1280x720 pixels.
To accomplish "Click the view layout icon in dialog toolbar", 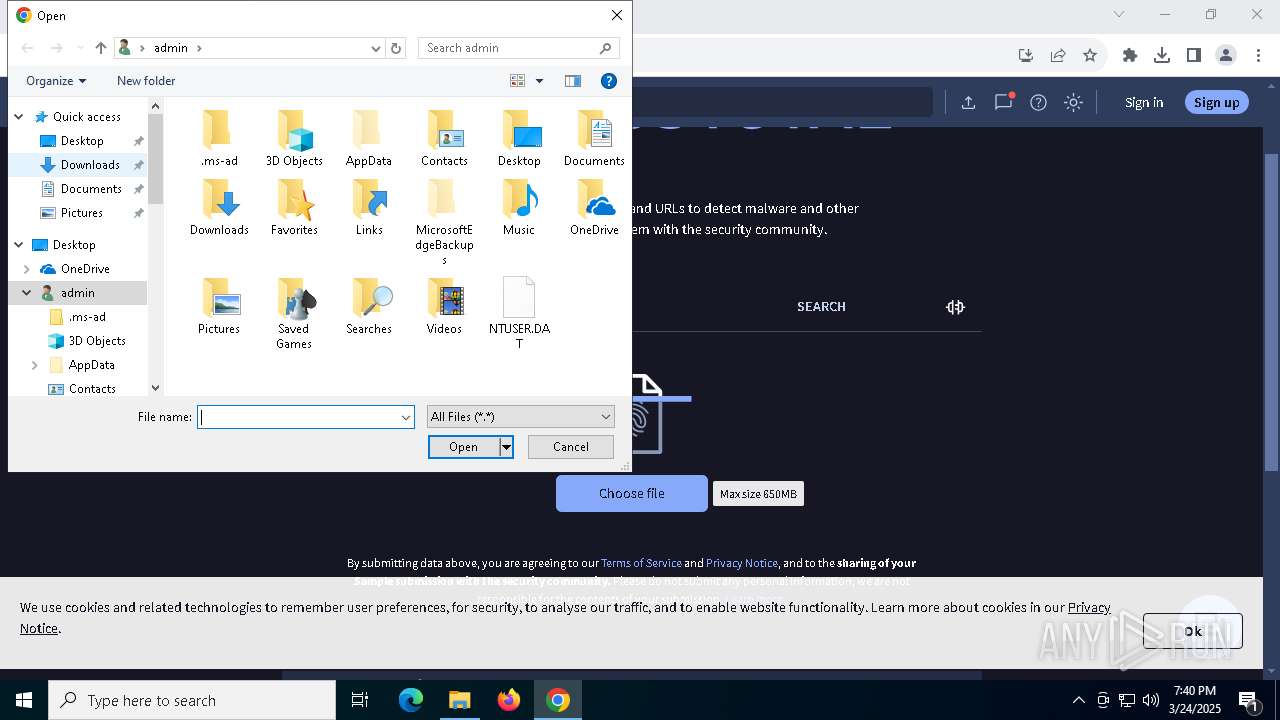I will pyautogui.click(x=517, y=81).
